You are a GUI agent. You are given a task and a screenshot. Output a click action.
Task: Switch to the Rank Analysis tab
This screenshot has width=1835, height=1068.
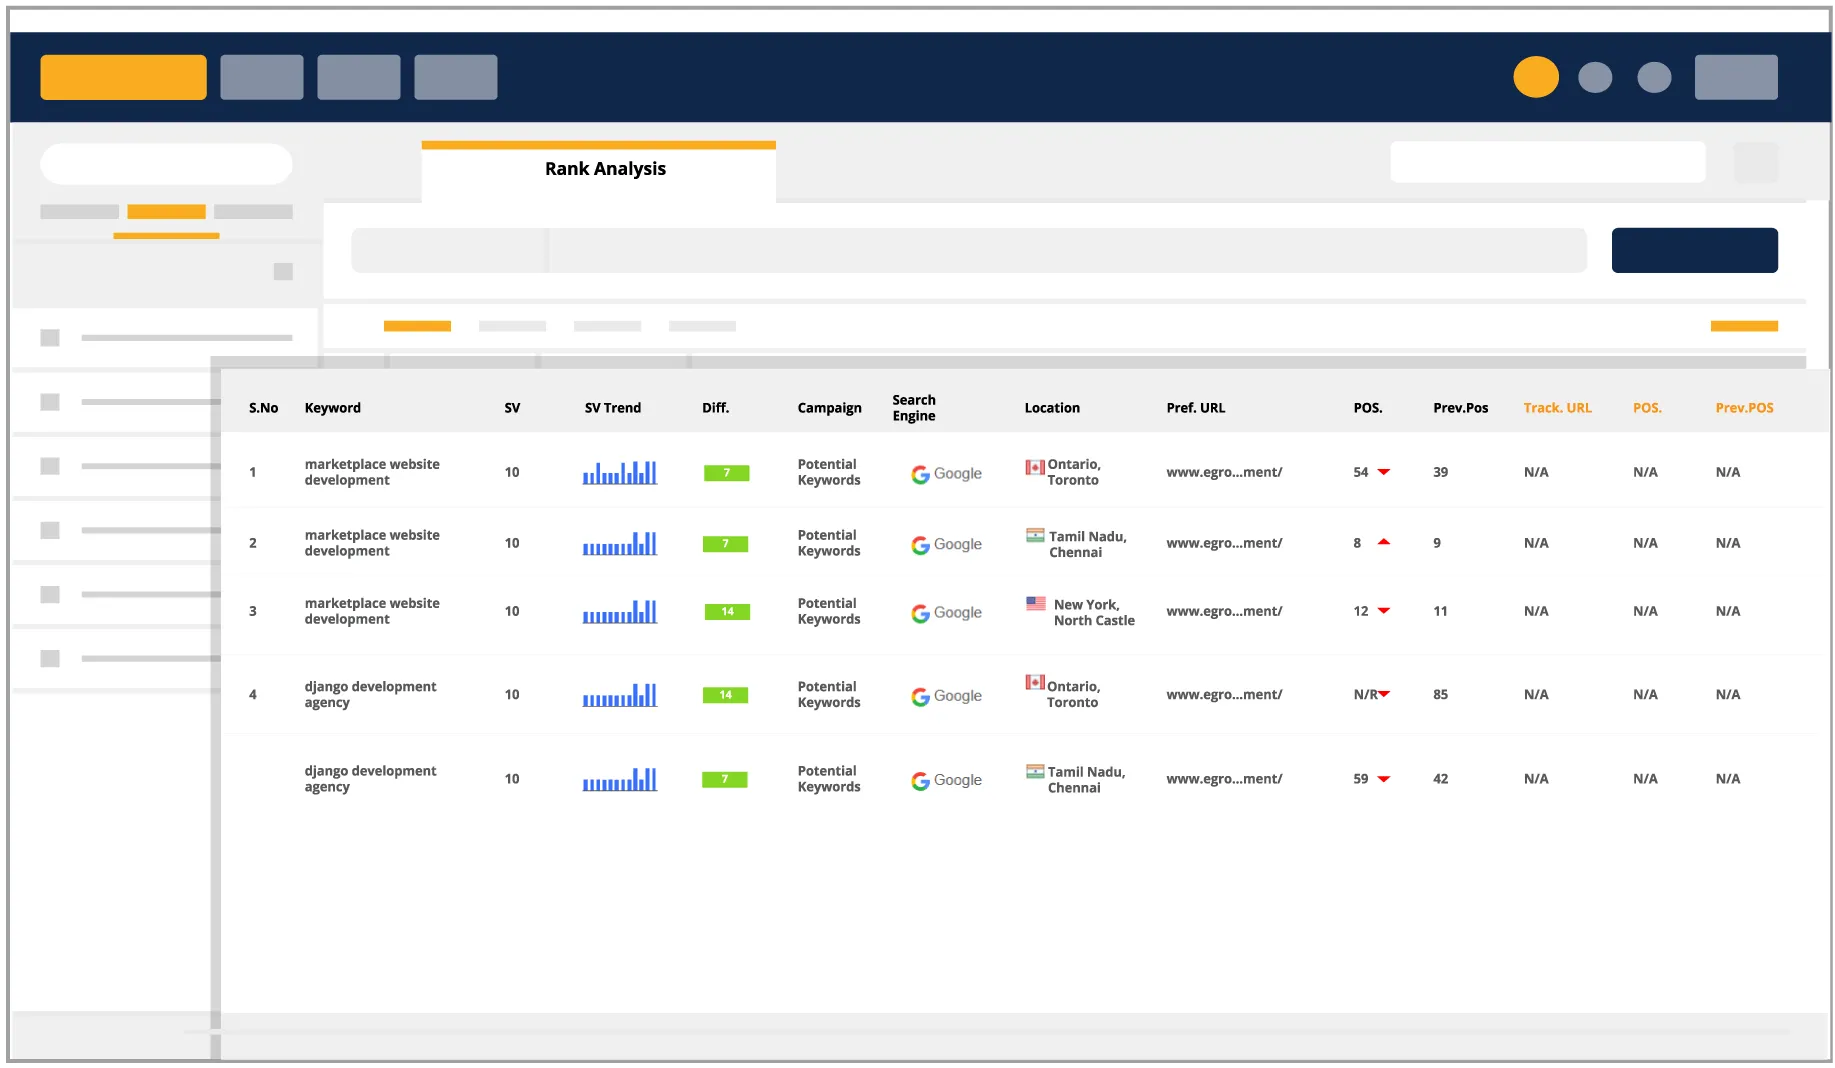tap(604, 169)
